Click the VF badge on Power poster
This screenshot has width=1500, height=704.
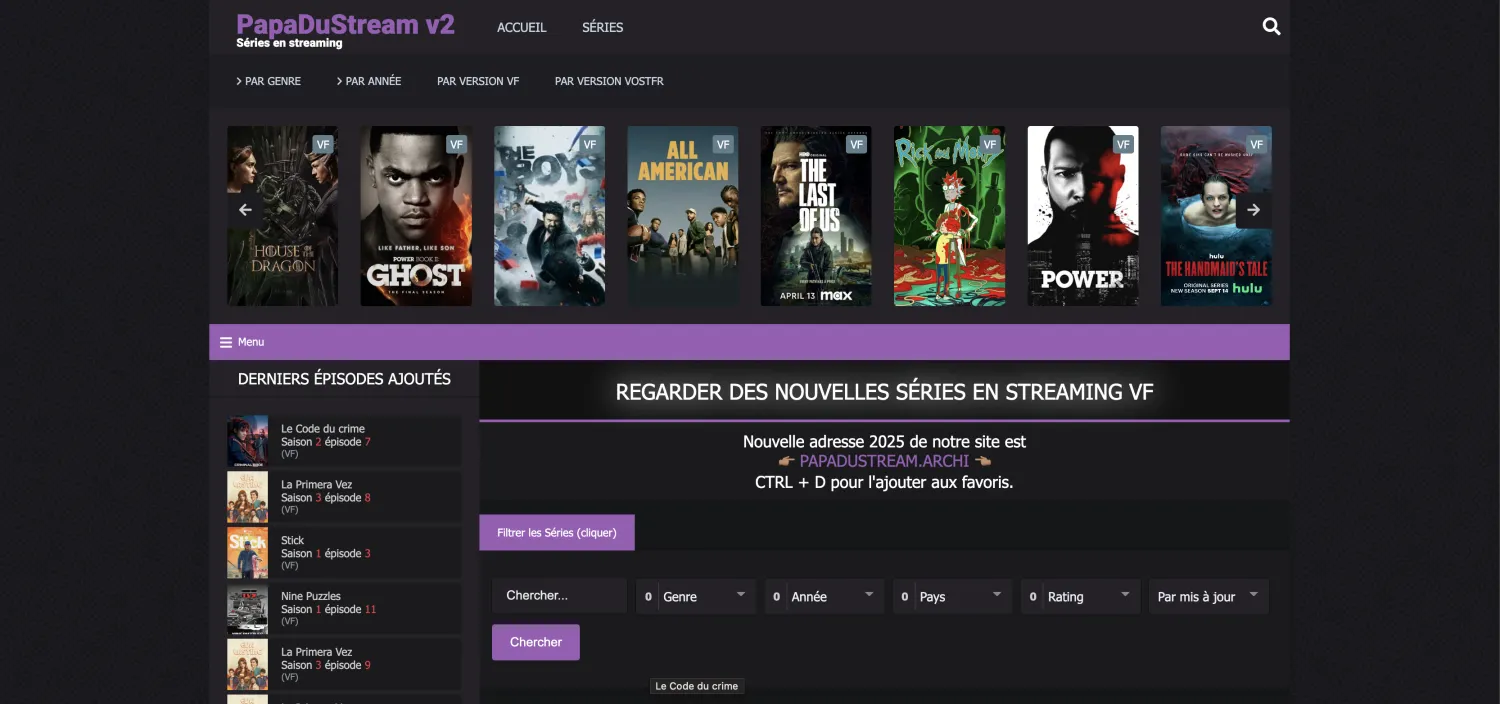[1123, 144]
